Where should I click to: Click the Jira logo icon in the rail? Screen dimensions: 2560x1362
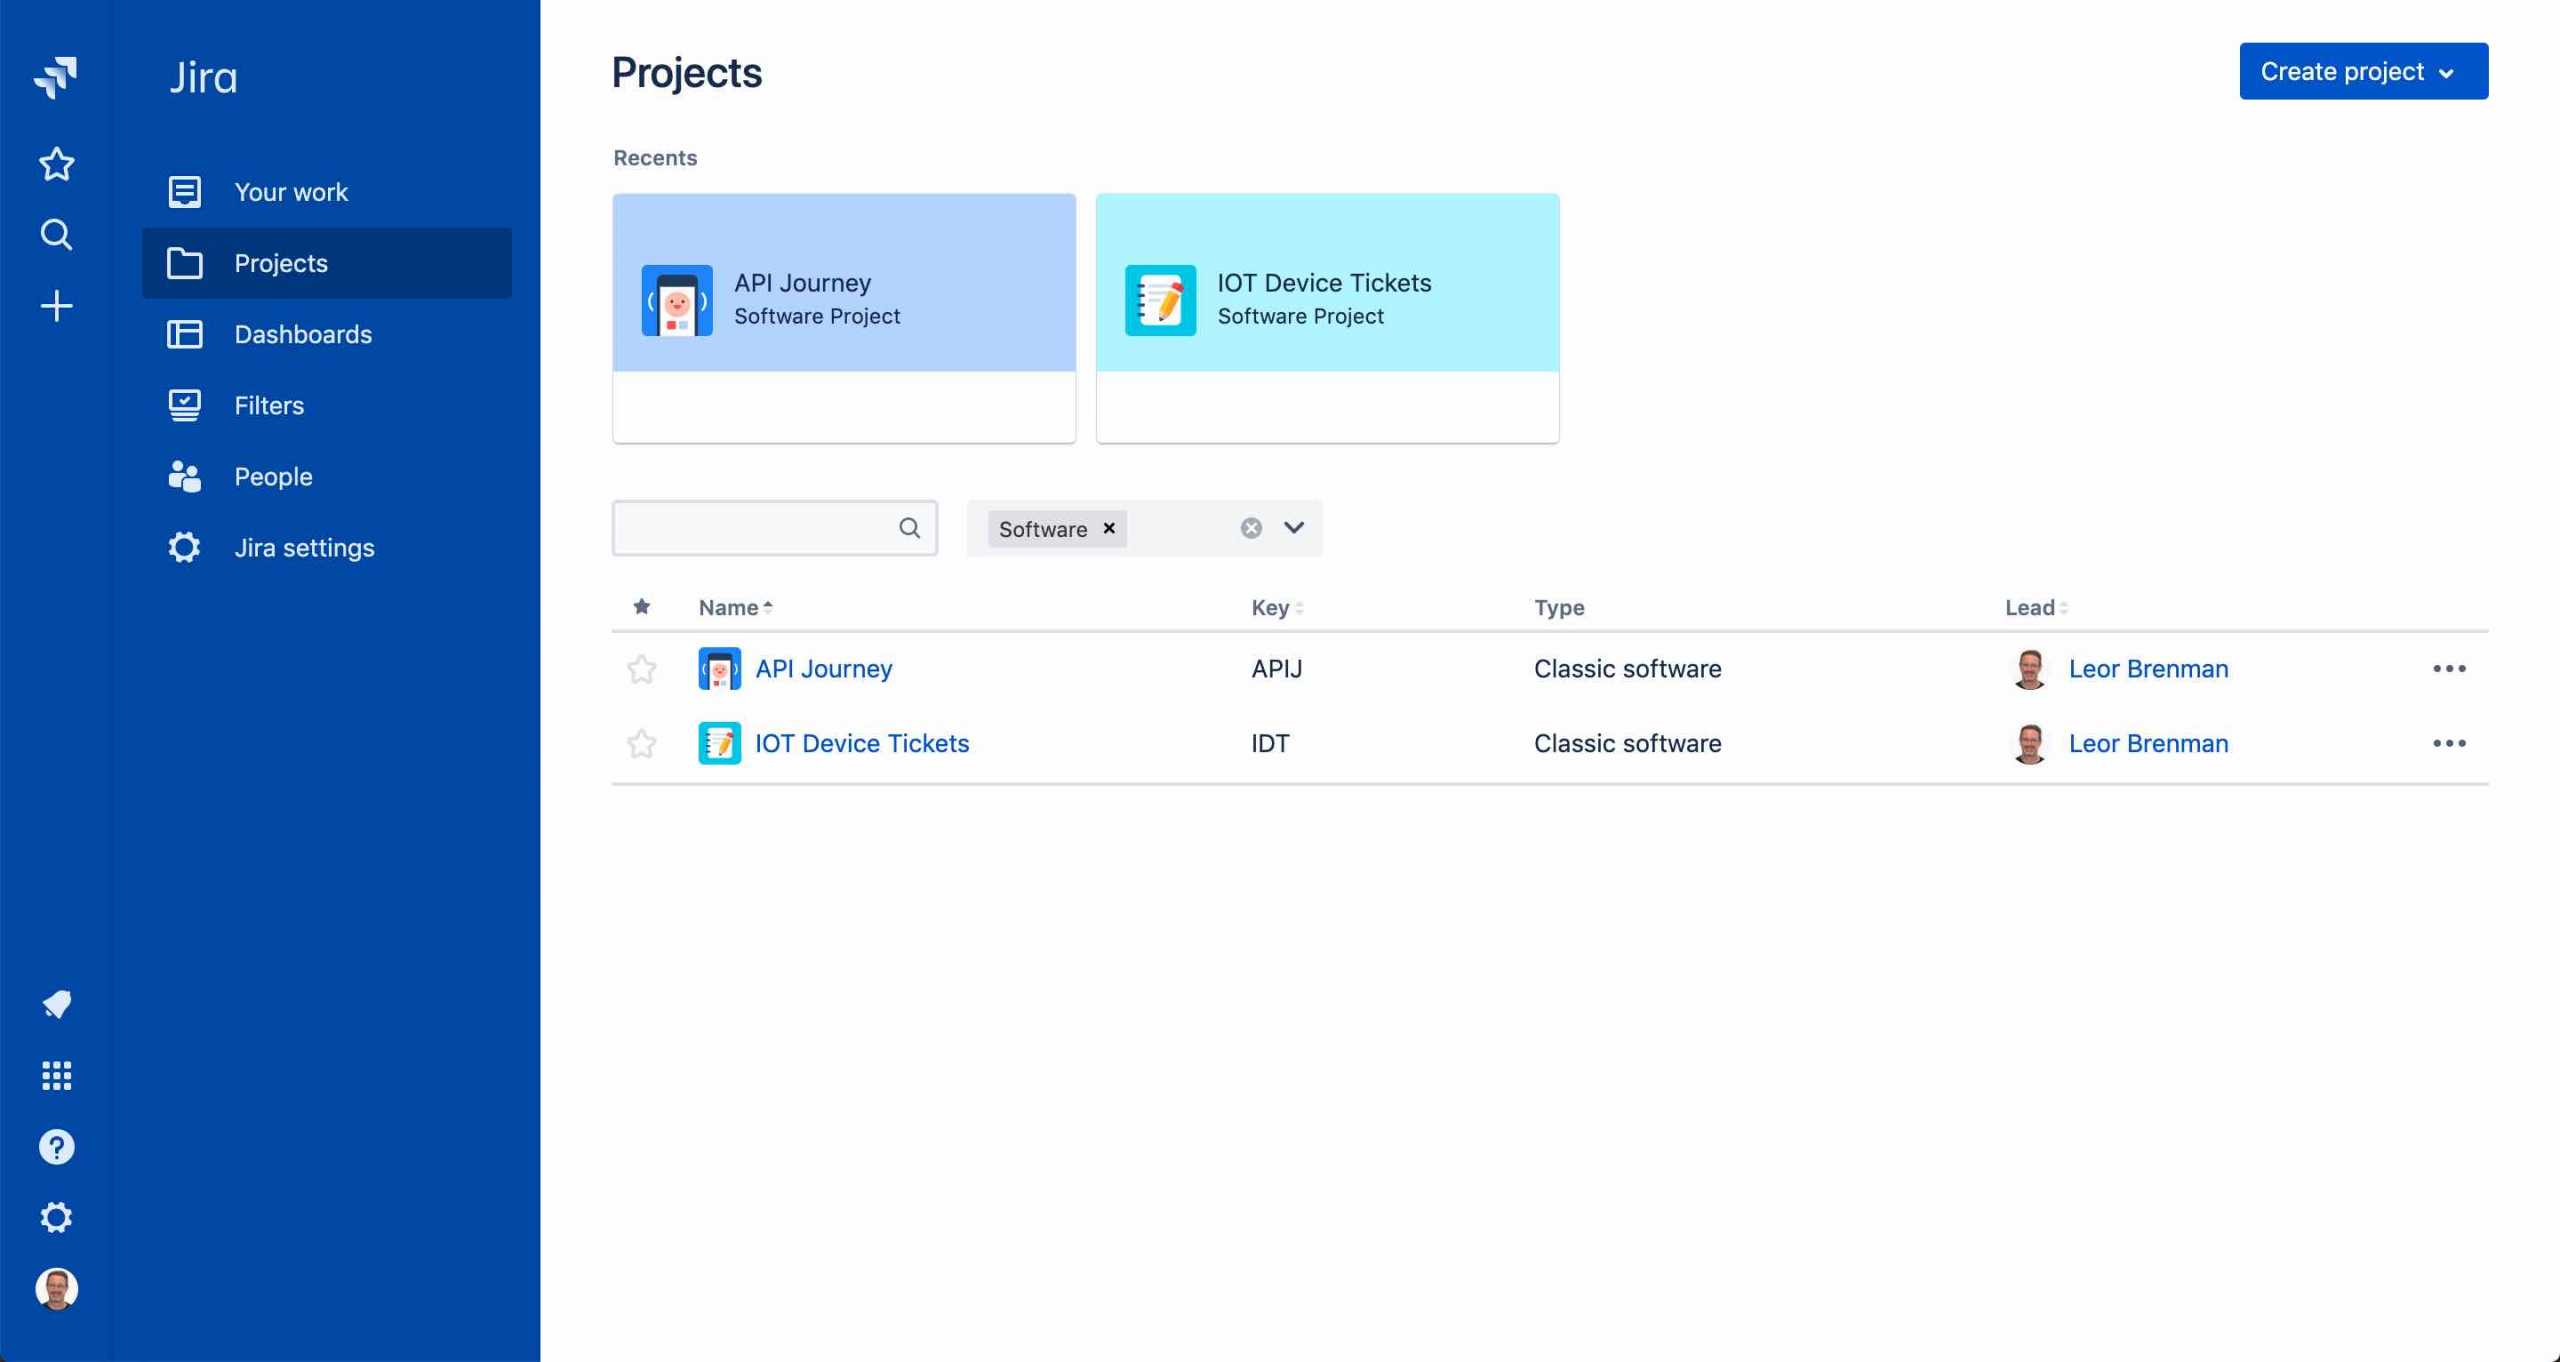[56, 77]
